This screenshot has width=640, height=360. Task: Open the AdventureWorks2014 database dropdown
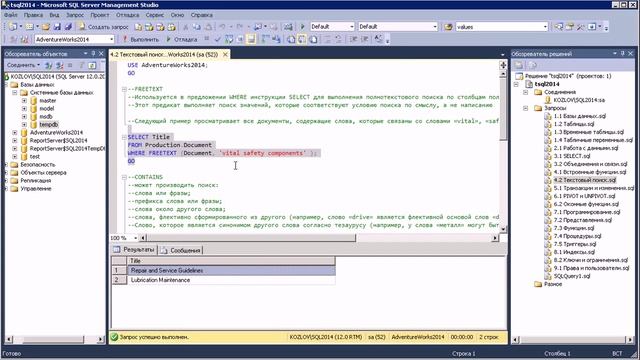point(111,39)
